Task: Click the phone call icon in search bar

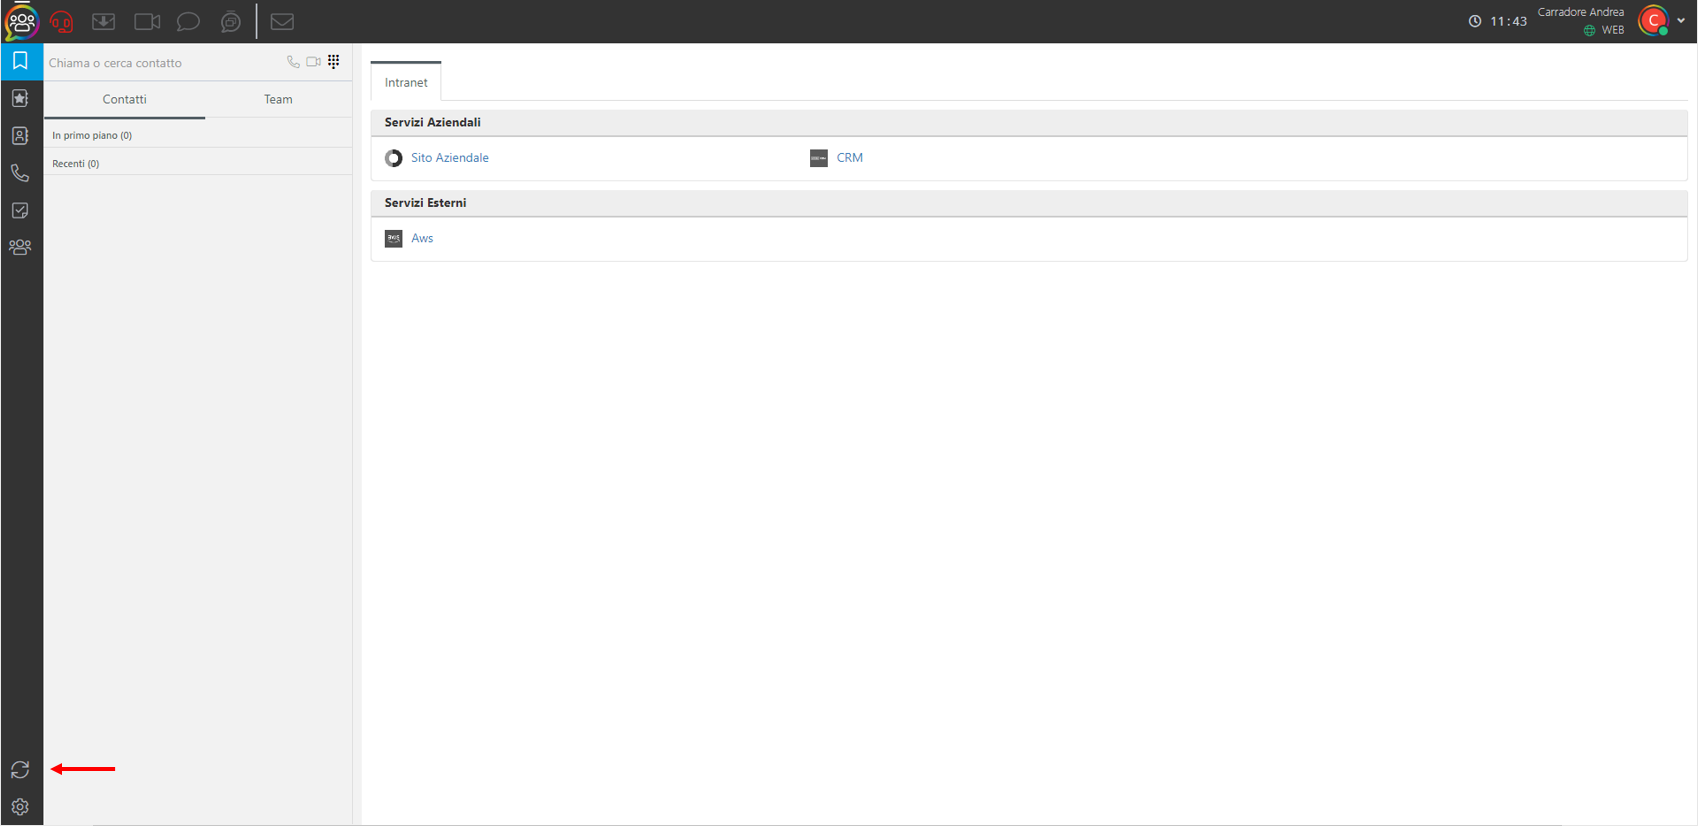Action: (x=293, y=62)
